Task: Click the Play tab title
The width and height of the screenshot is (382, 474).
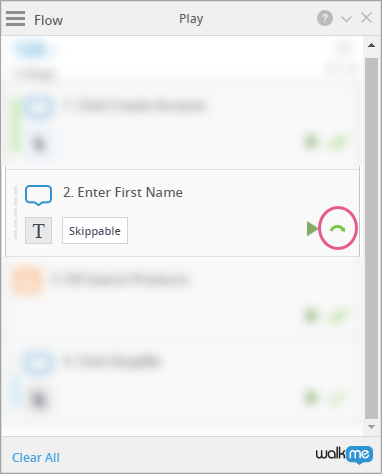Action: click(x=191, y=19)
